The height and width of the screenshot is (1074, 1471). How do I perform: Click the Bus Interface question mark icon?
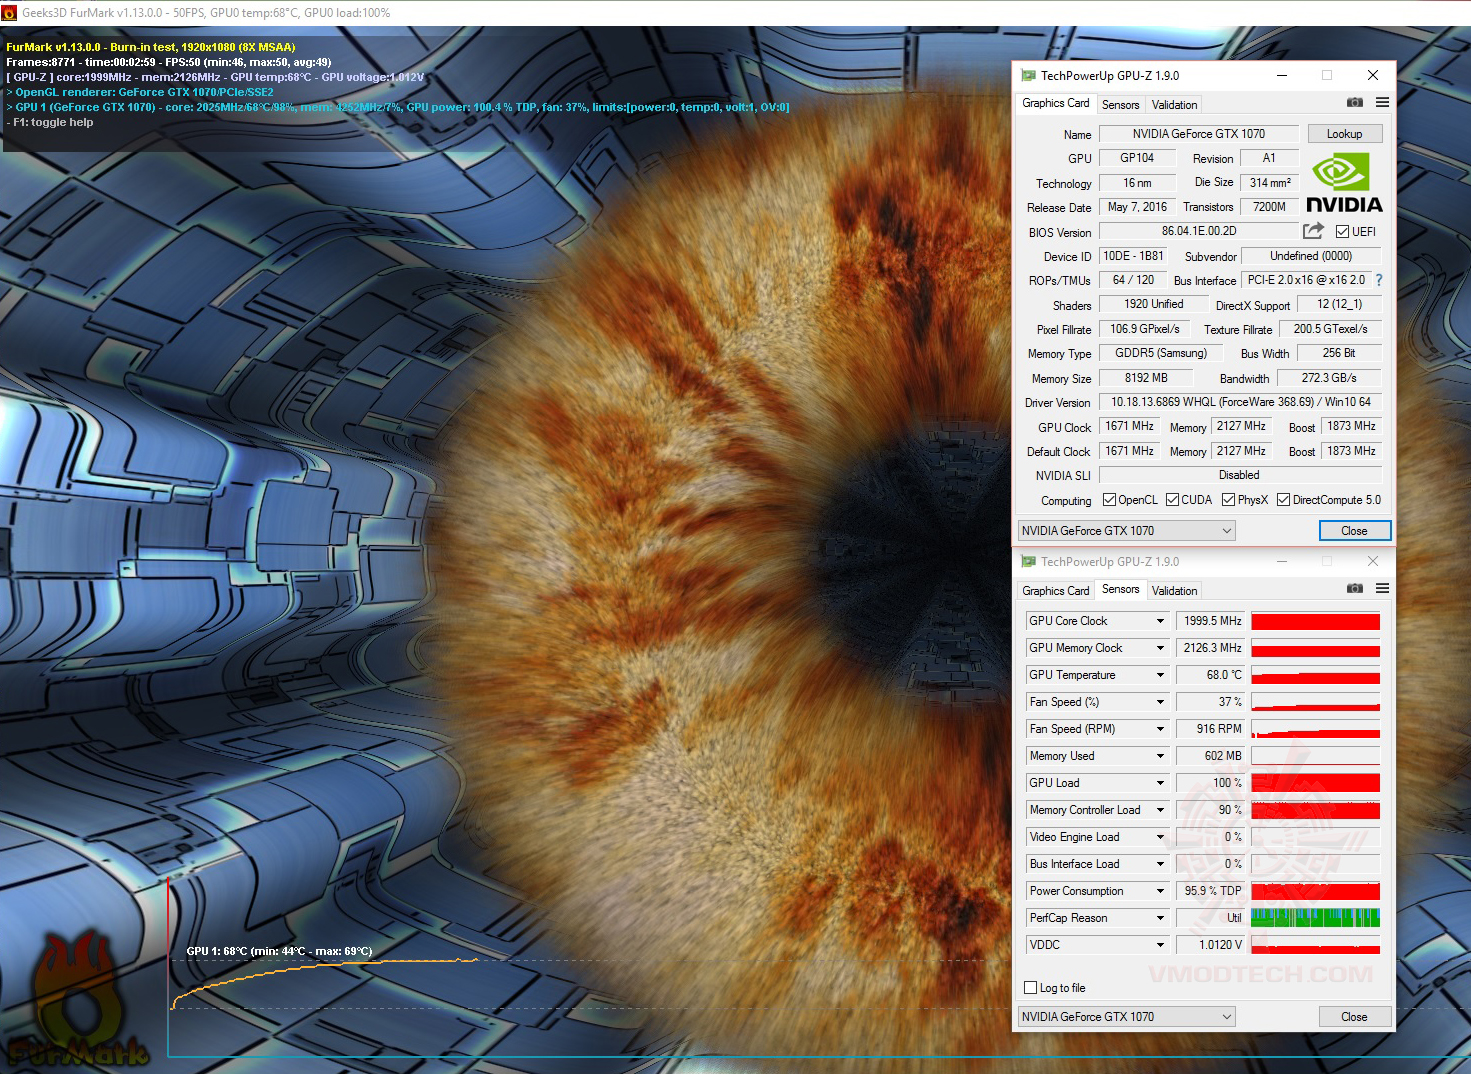tap(1379, 280)
